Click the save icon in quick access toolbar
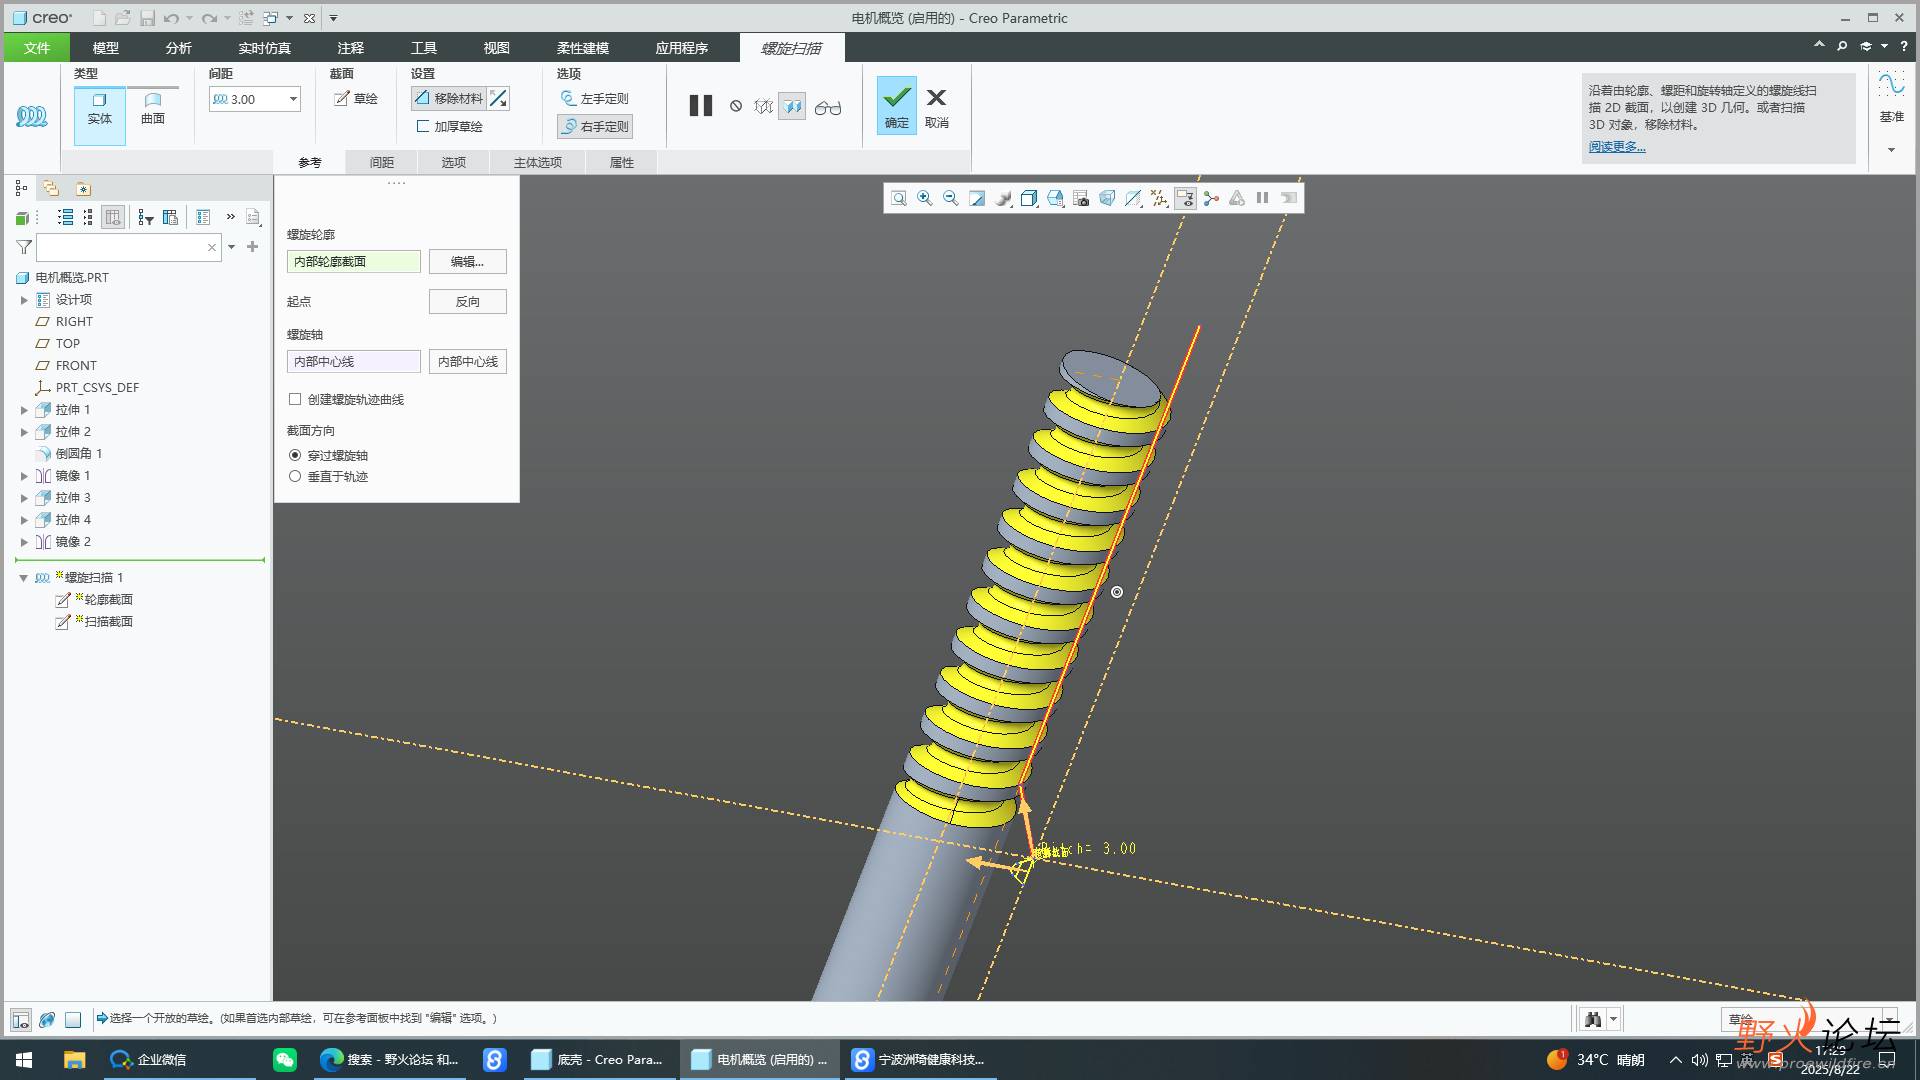Image resolution: width=1920 pixels, height=1080 pixels. (x=147, y=18)
